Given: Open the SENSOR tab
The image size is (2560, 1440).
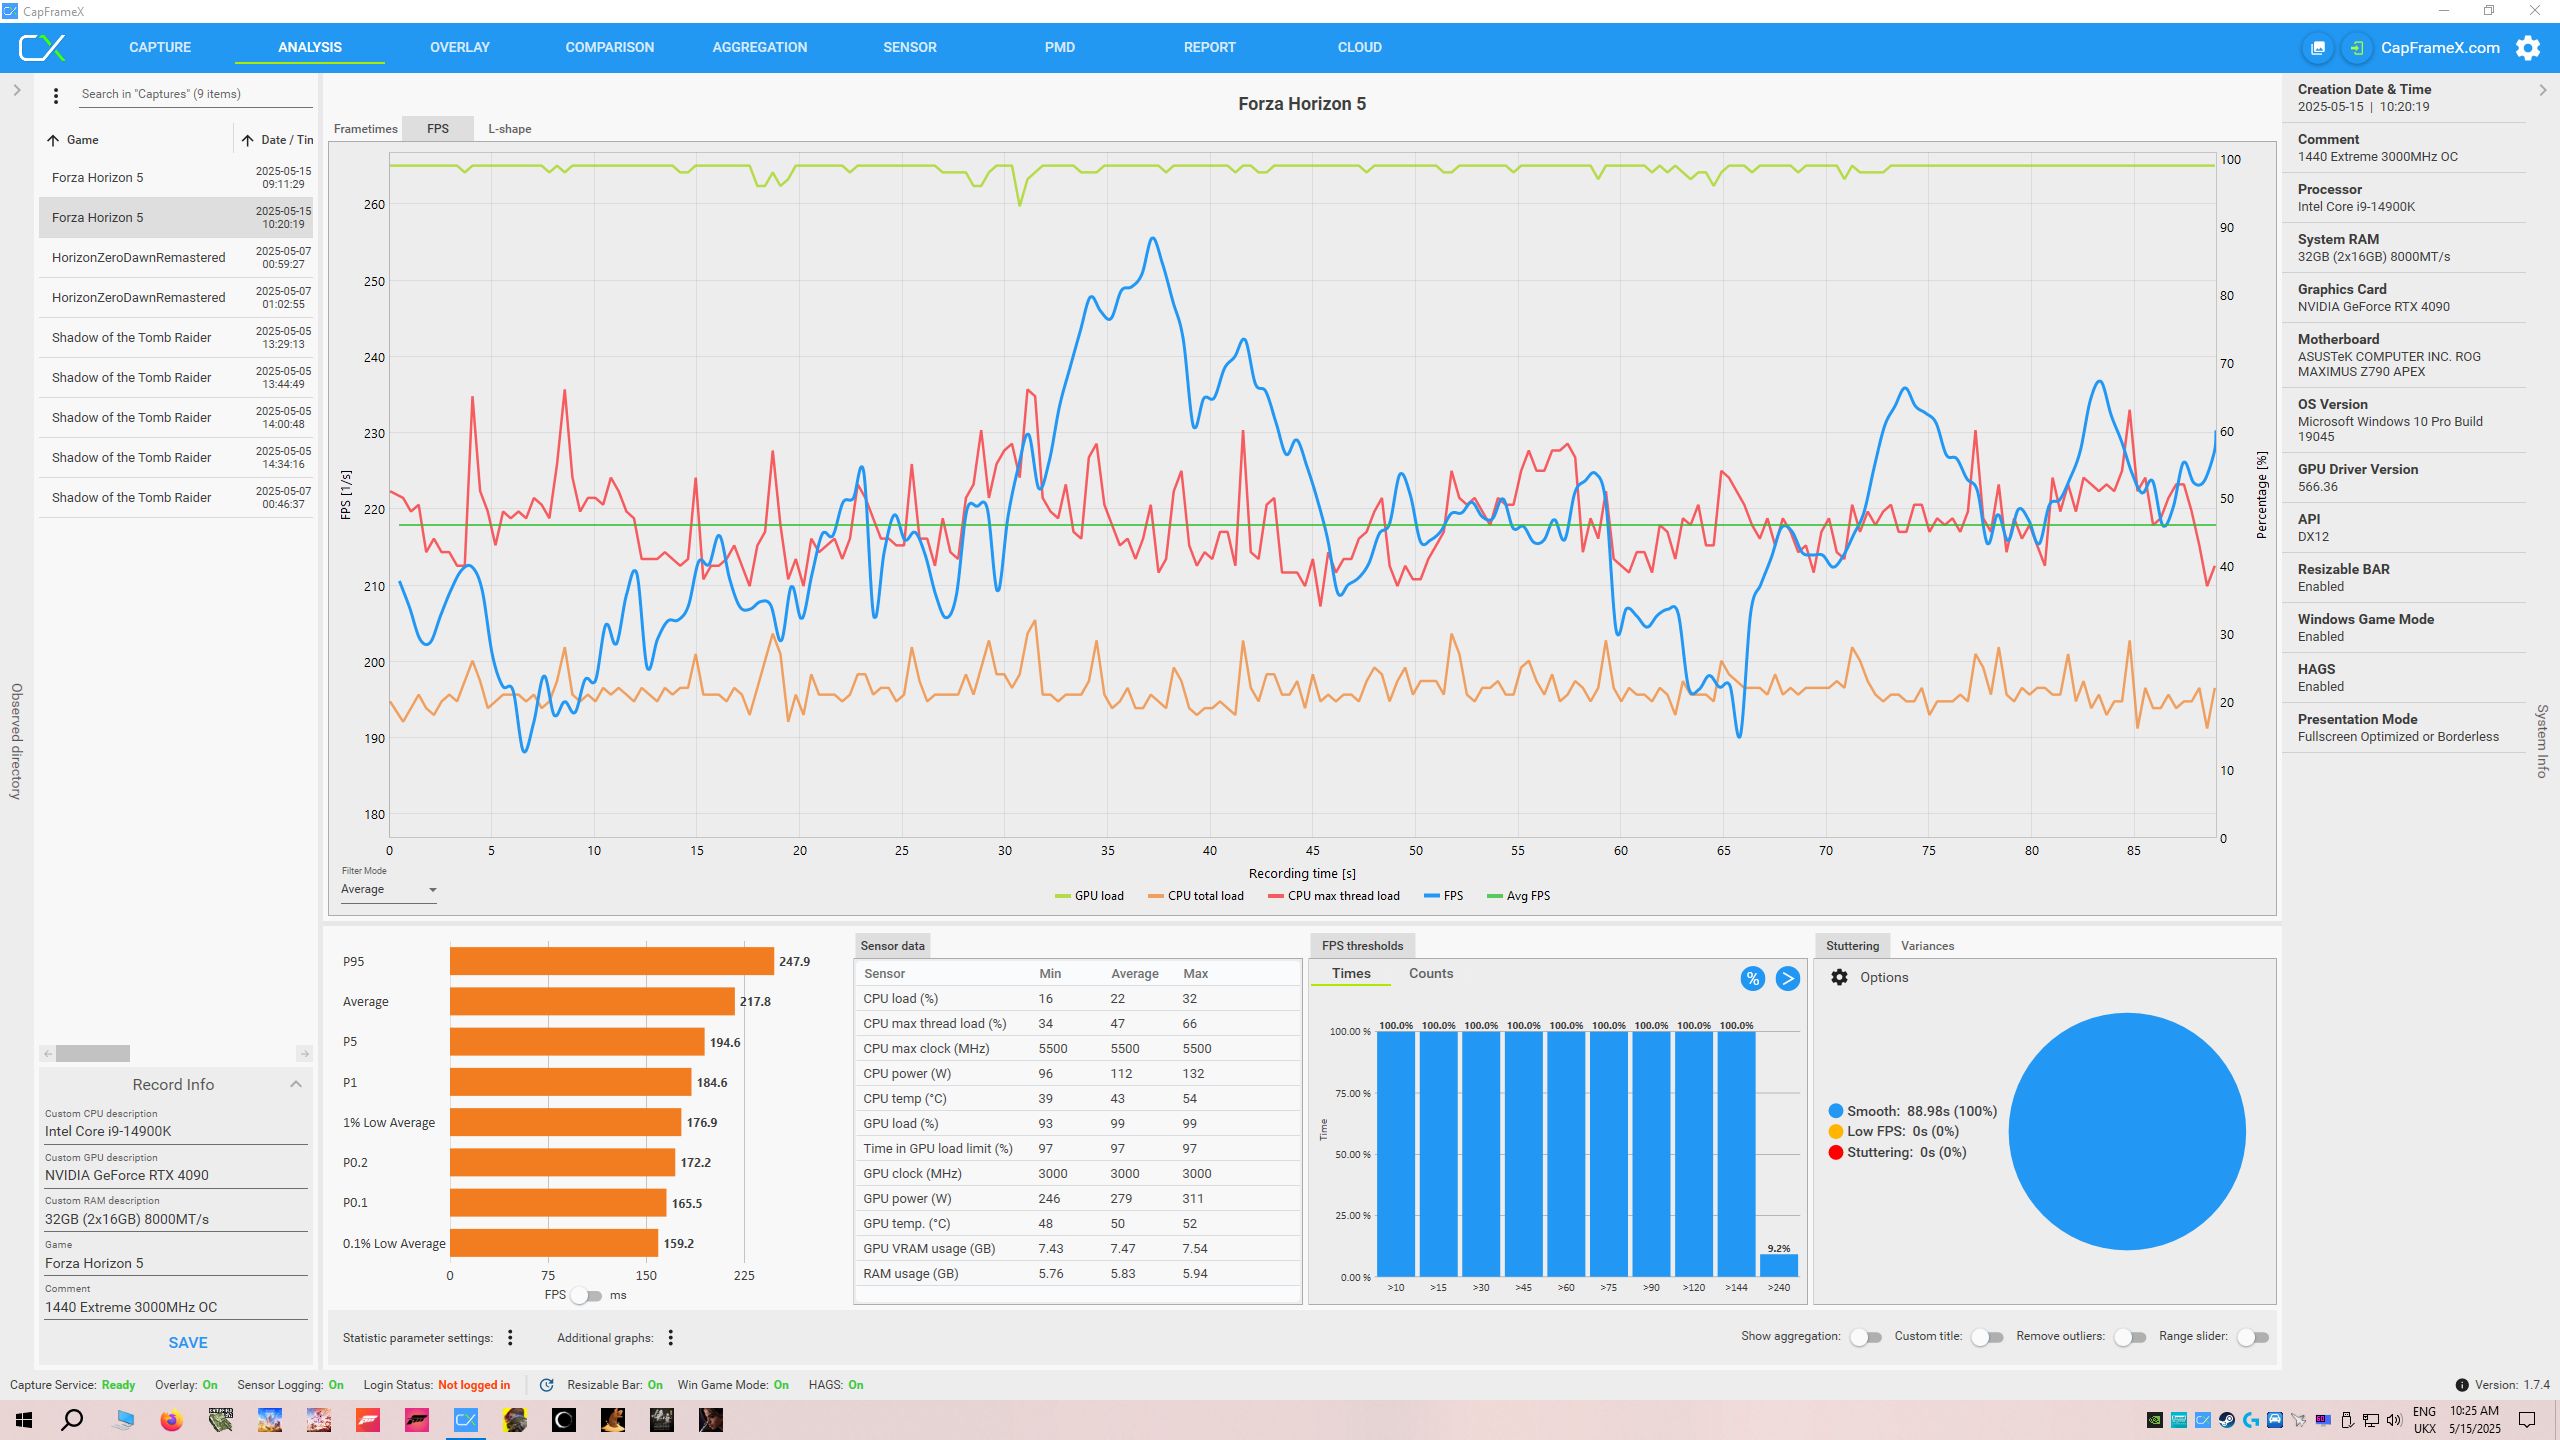Looking at the screenshot, I should click(x=910, y=47).
